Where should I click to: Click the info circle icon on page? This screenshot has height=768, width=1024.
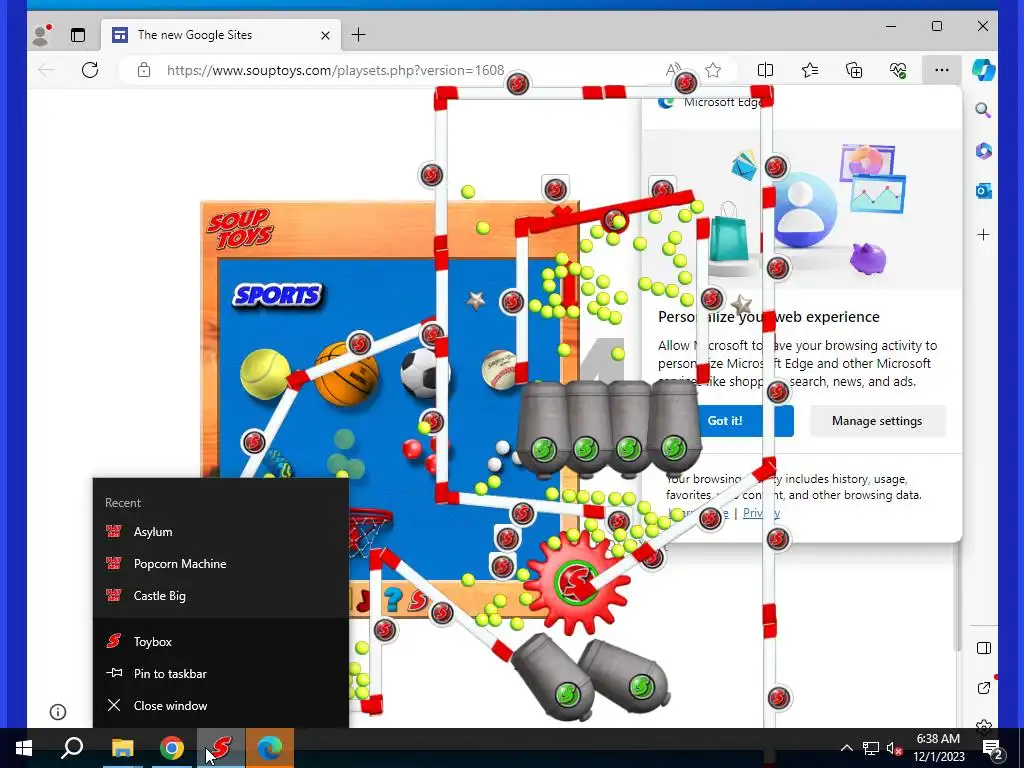[x=58, y=712]
